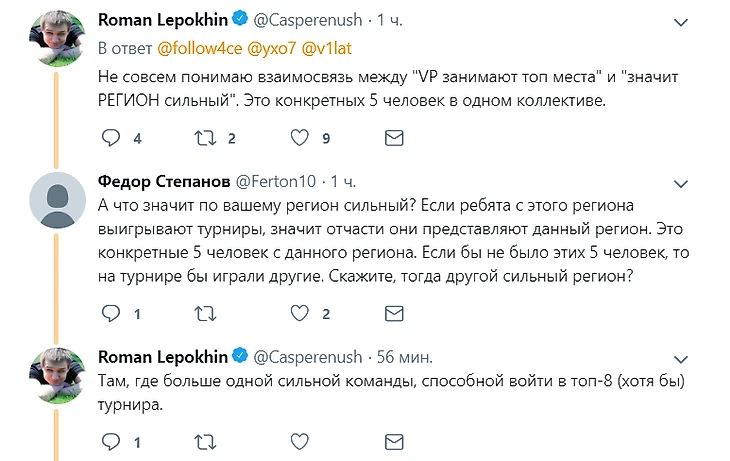Click Федор Степанов's gray default avatar
Viewport: 730px width, 461px height.
58,200
